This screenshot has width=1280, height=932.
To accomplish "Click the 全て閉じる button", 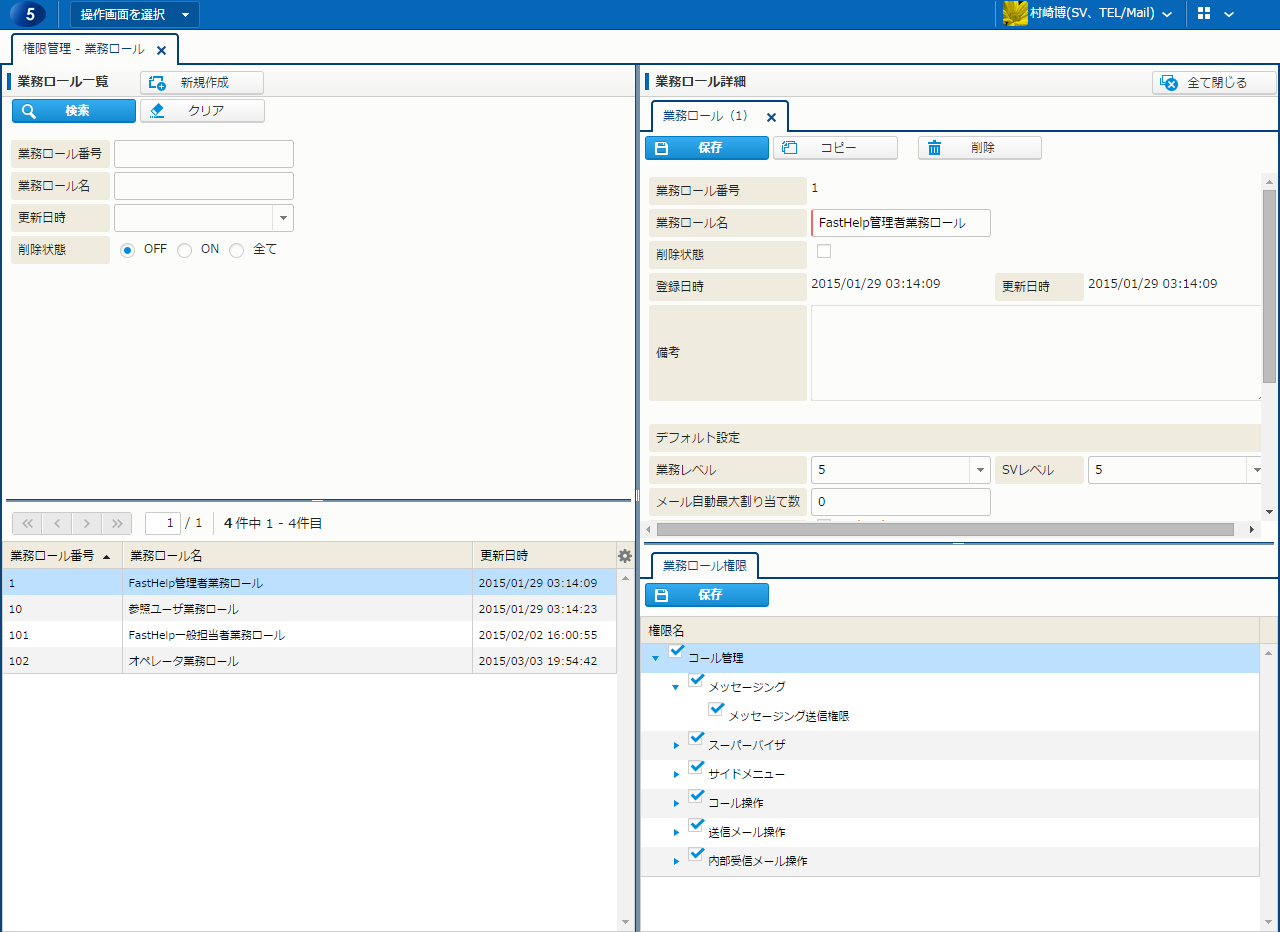I will pos(1214,83).
